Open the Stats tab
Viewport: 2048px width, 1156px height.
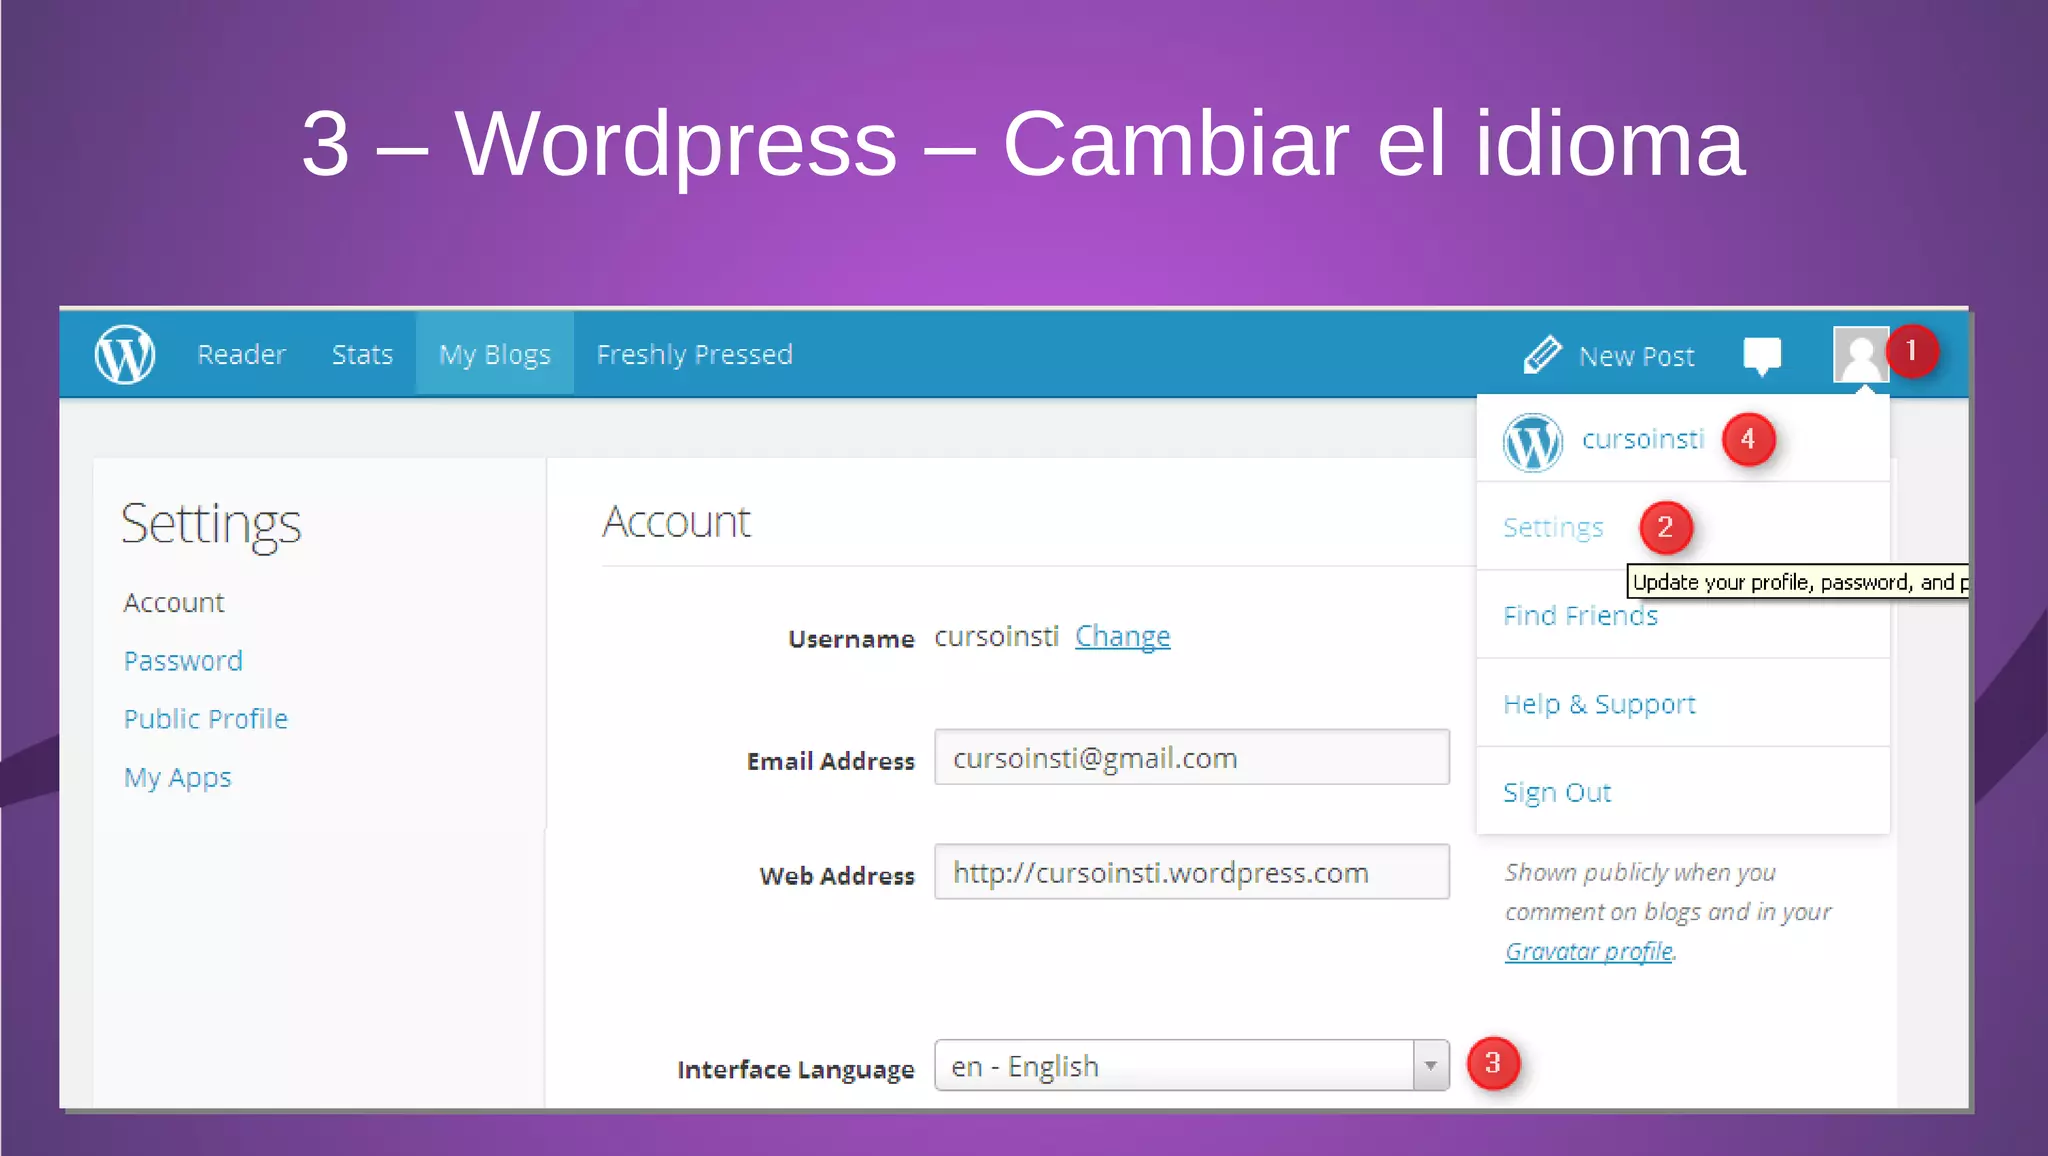(362, 354)
